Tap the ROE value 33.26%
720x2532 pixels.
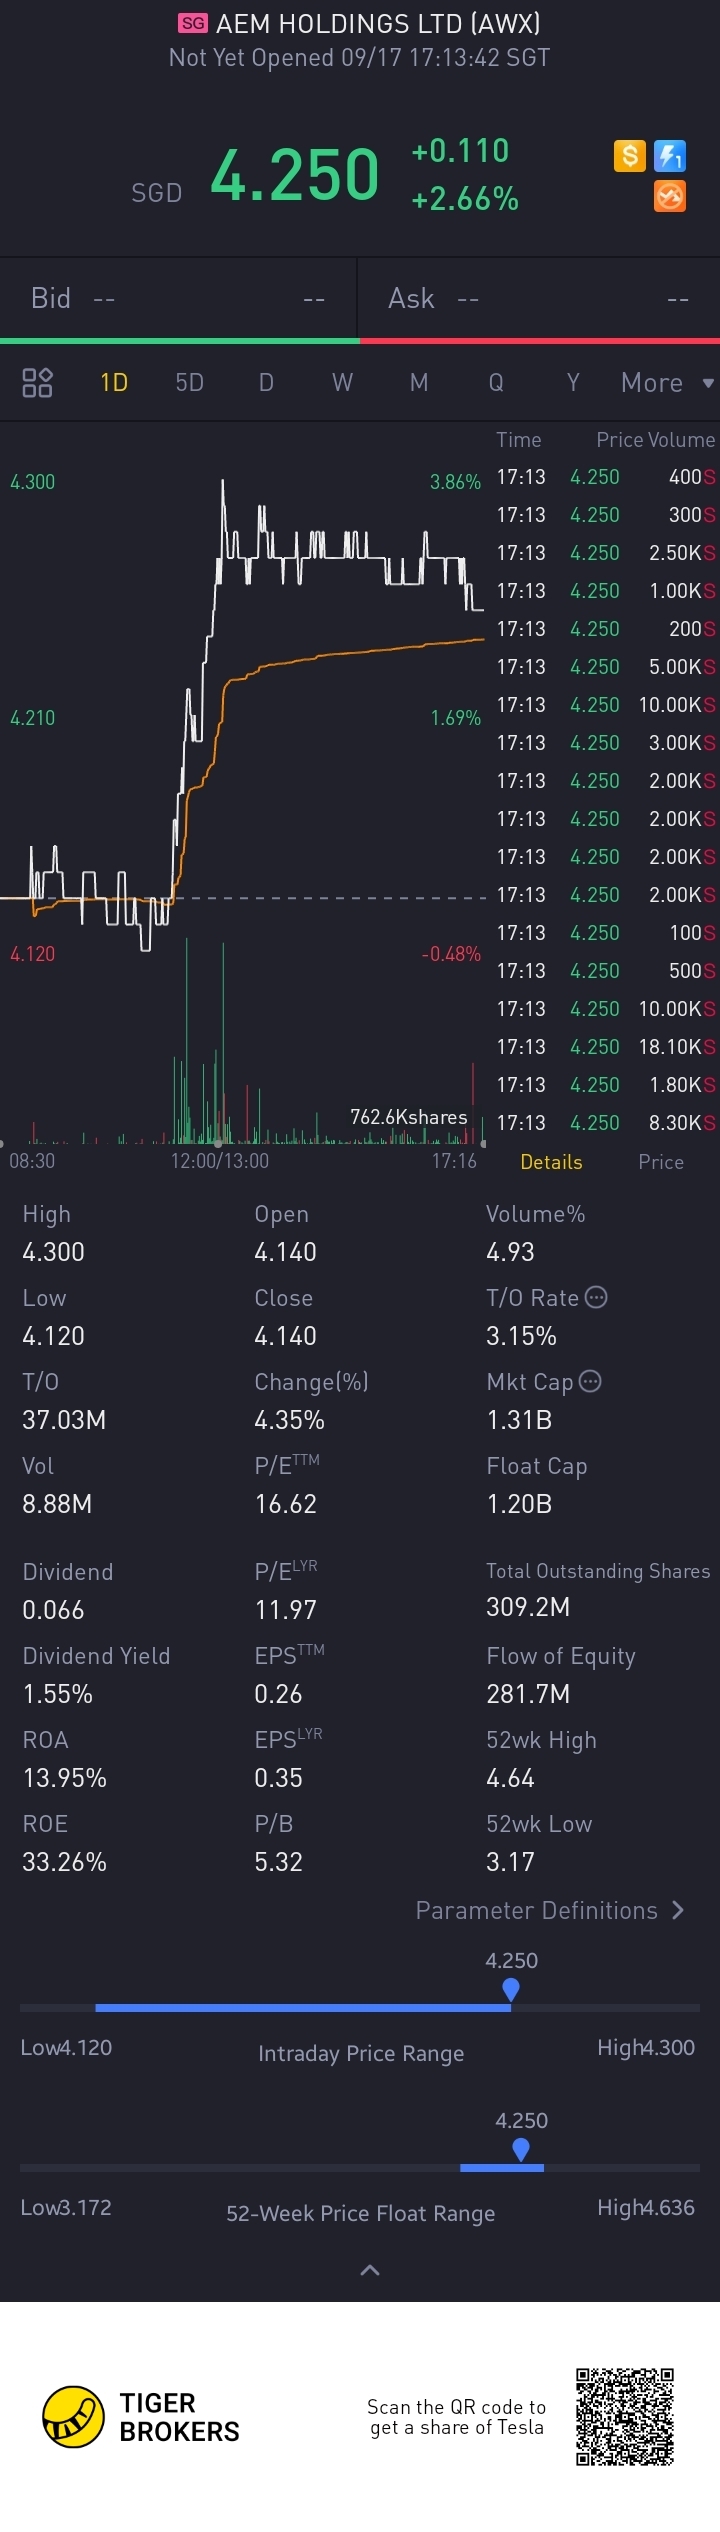point(64,1862)
